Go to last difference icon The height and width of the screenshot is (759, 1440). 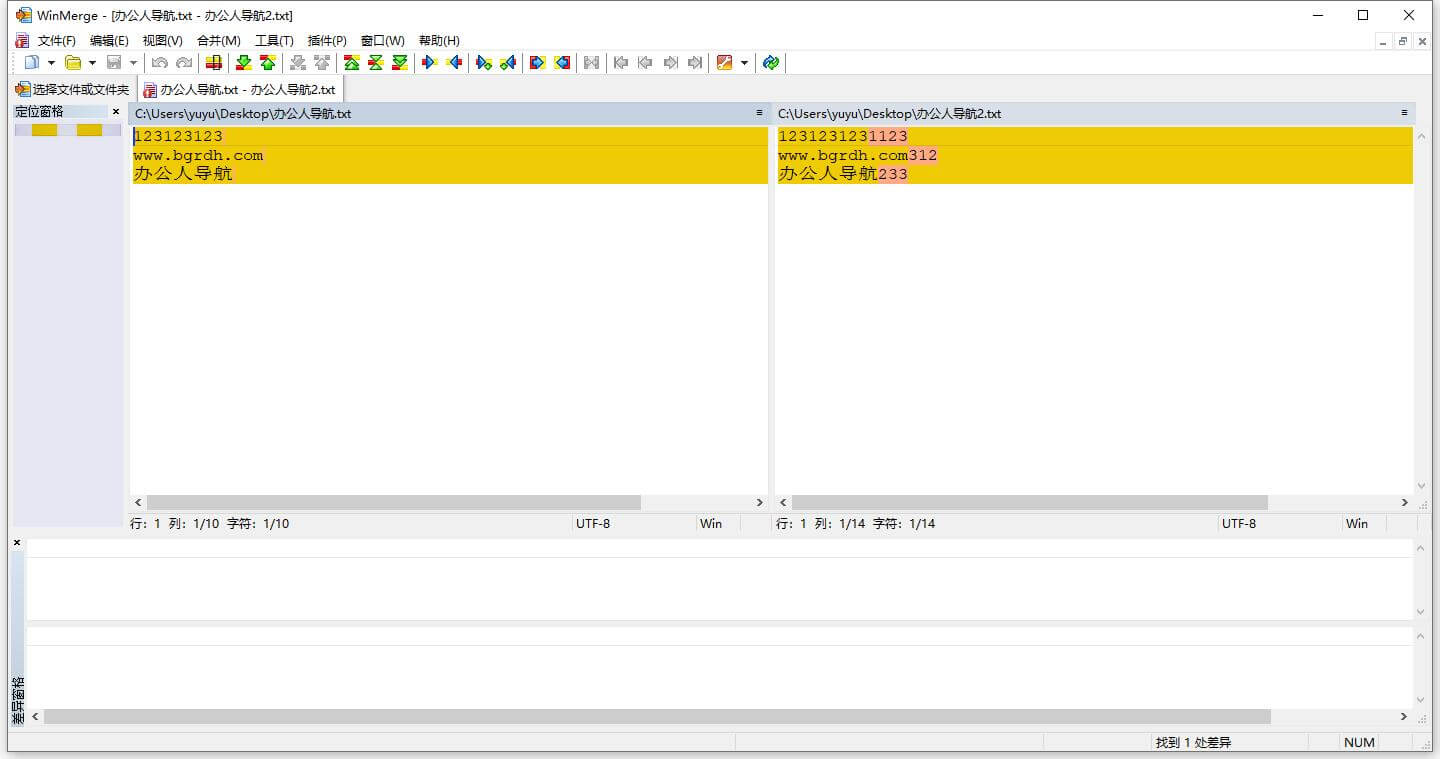tap(399, 63)
